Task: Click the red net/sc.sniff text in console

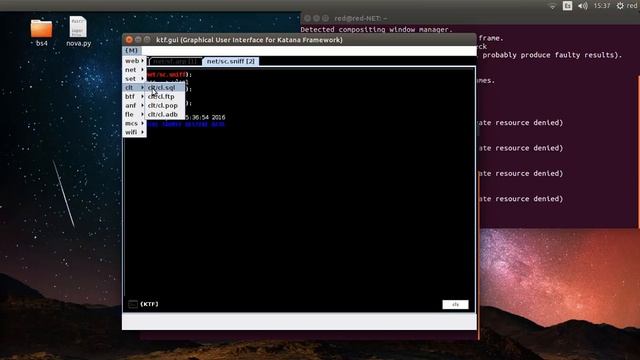Action: [167, 75]
